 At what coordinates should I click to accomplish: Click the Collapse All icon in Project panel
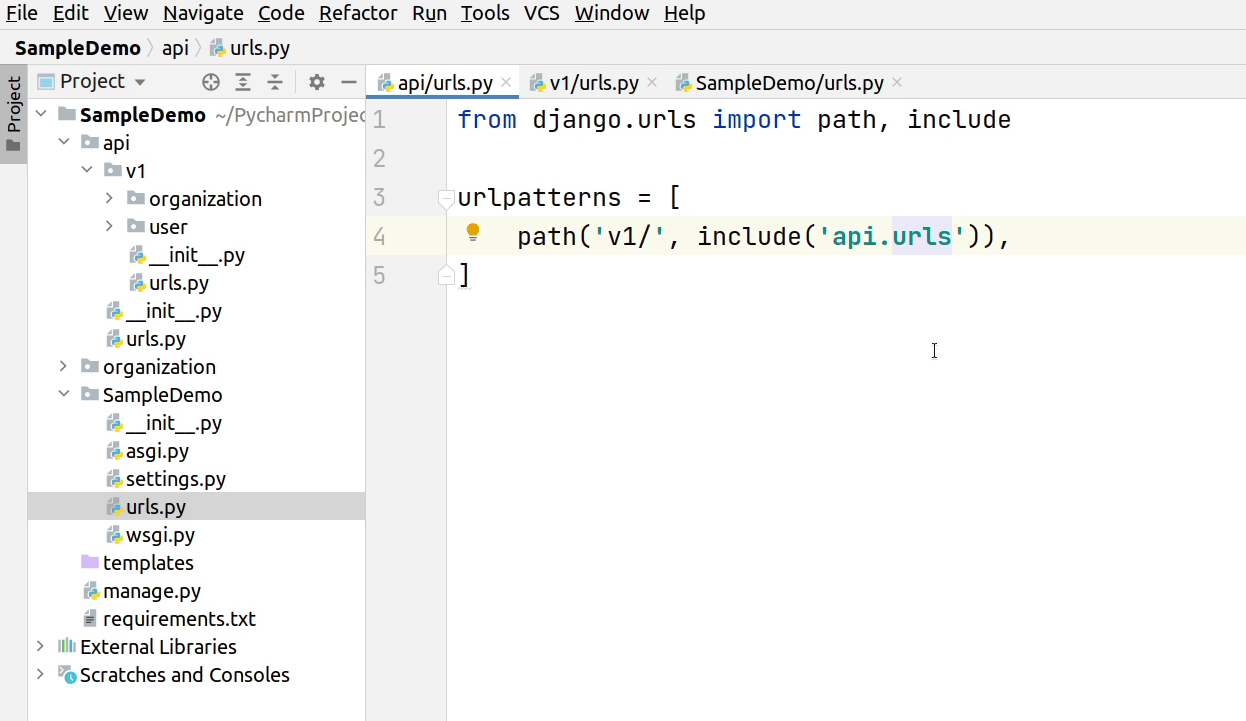275,82
